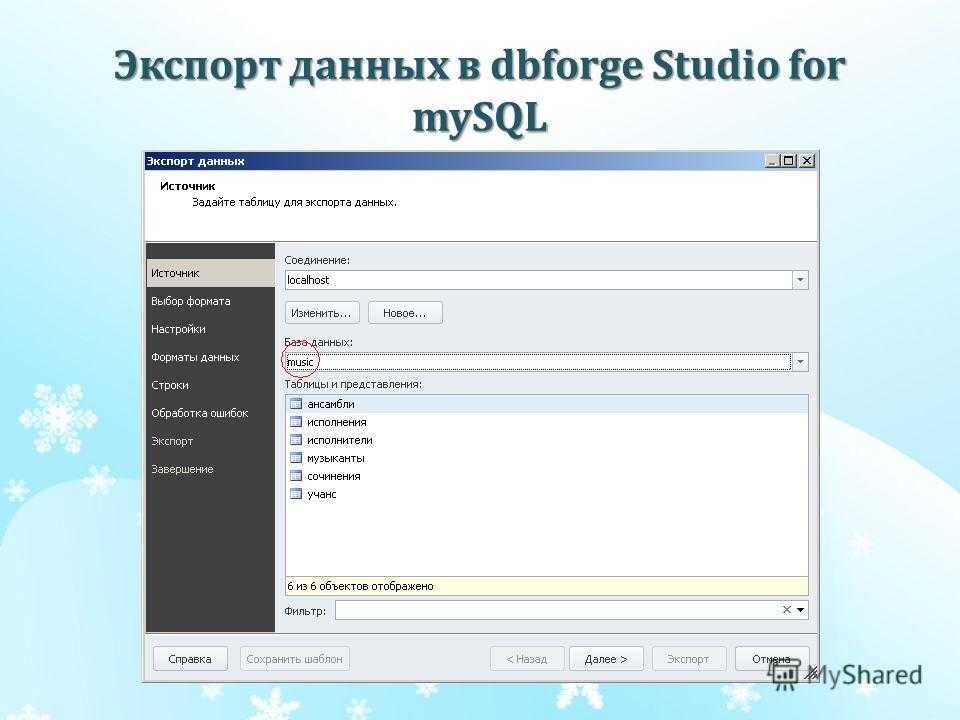The width and height of the screenshot is (960, 720).
Task: Open the Строки step
Action: 211,385
